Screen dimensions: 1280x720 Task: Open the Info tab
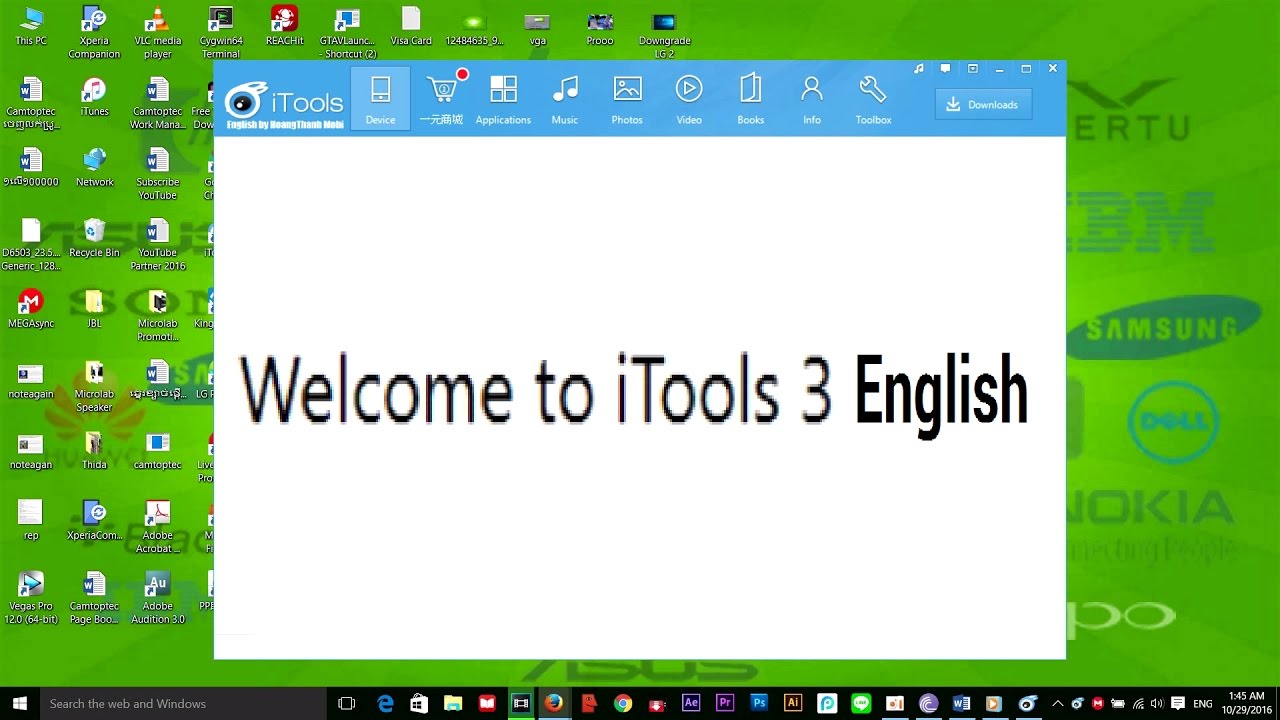[812, 98]
